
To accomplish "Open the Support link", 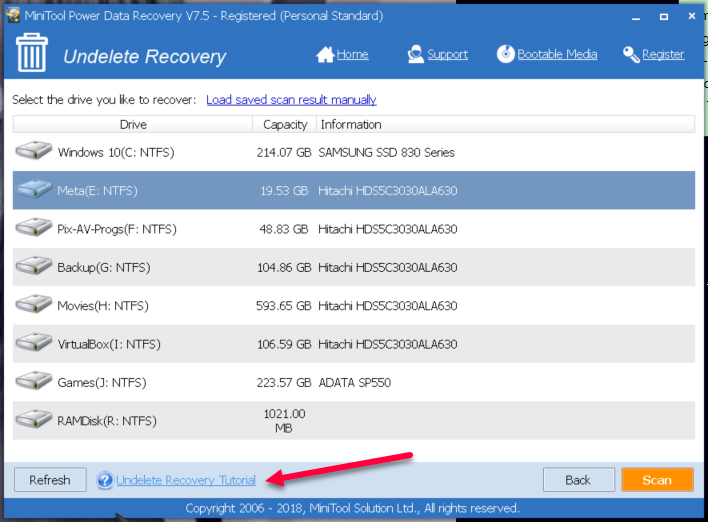I will click(447, 55).
